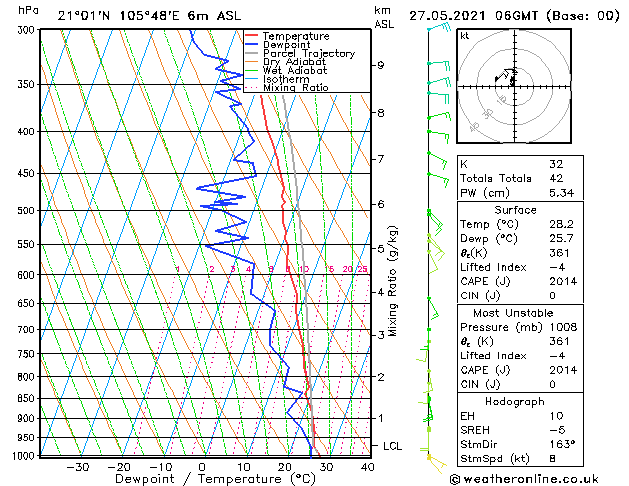The height and width of the screenshot is (486, 629).
Task: Click the 300 hPa pressure axis label
Action: (x=27, y=30)
